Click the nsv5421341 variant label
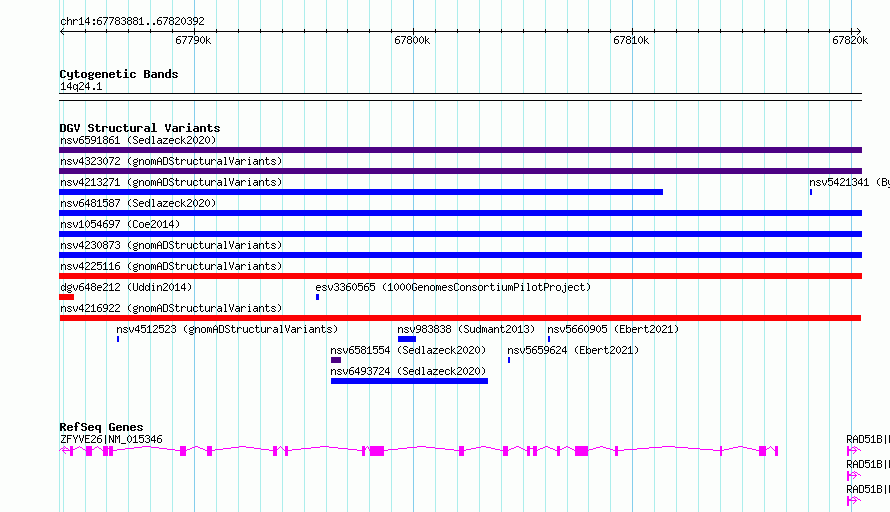The width and height of the screenshot is (890, 512). (x=849, y=182)
